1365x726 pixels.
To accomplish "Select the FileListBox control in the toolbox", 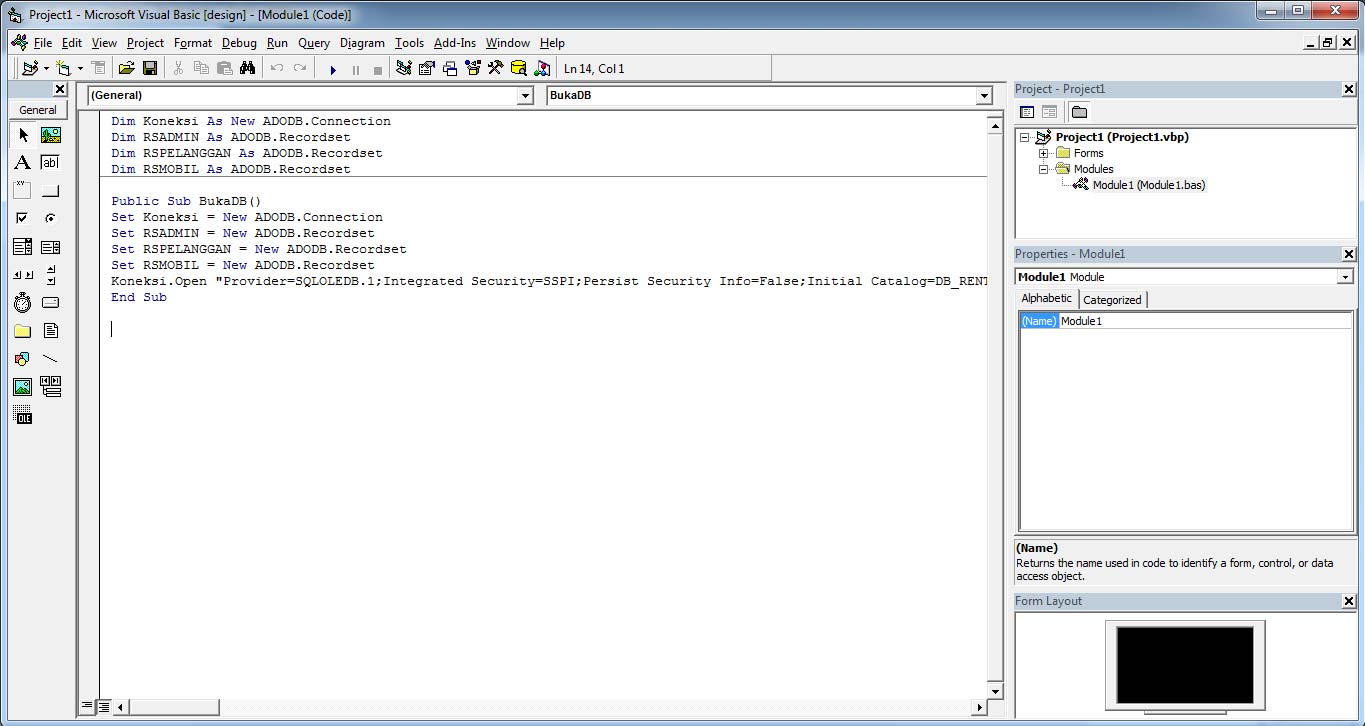I will pos(51,331).
